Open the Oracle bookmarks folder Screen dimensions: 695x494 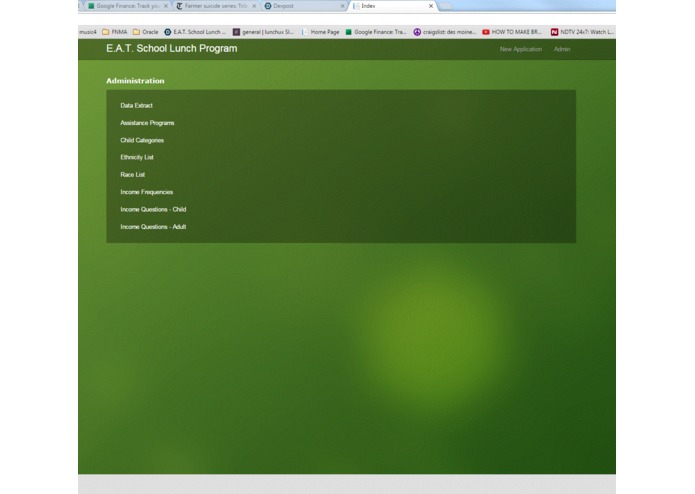[145, 32]
